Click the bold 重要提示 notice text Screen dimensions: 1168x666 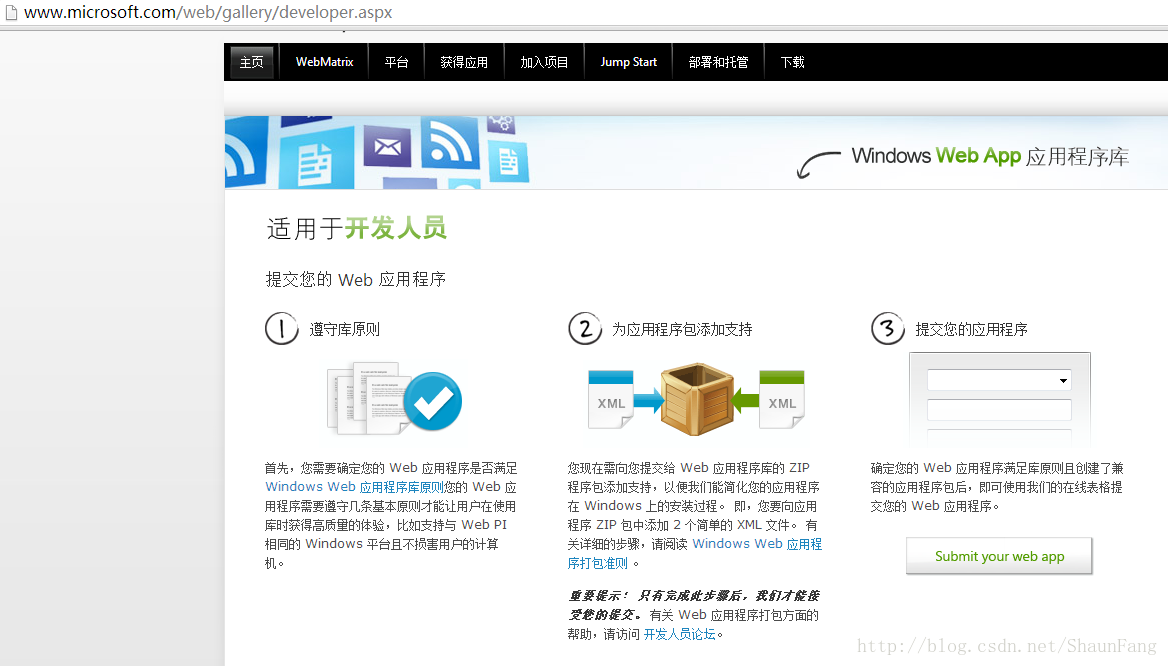[x=694, y=605]
